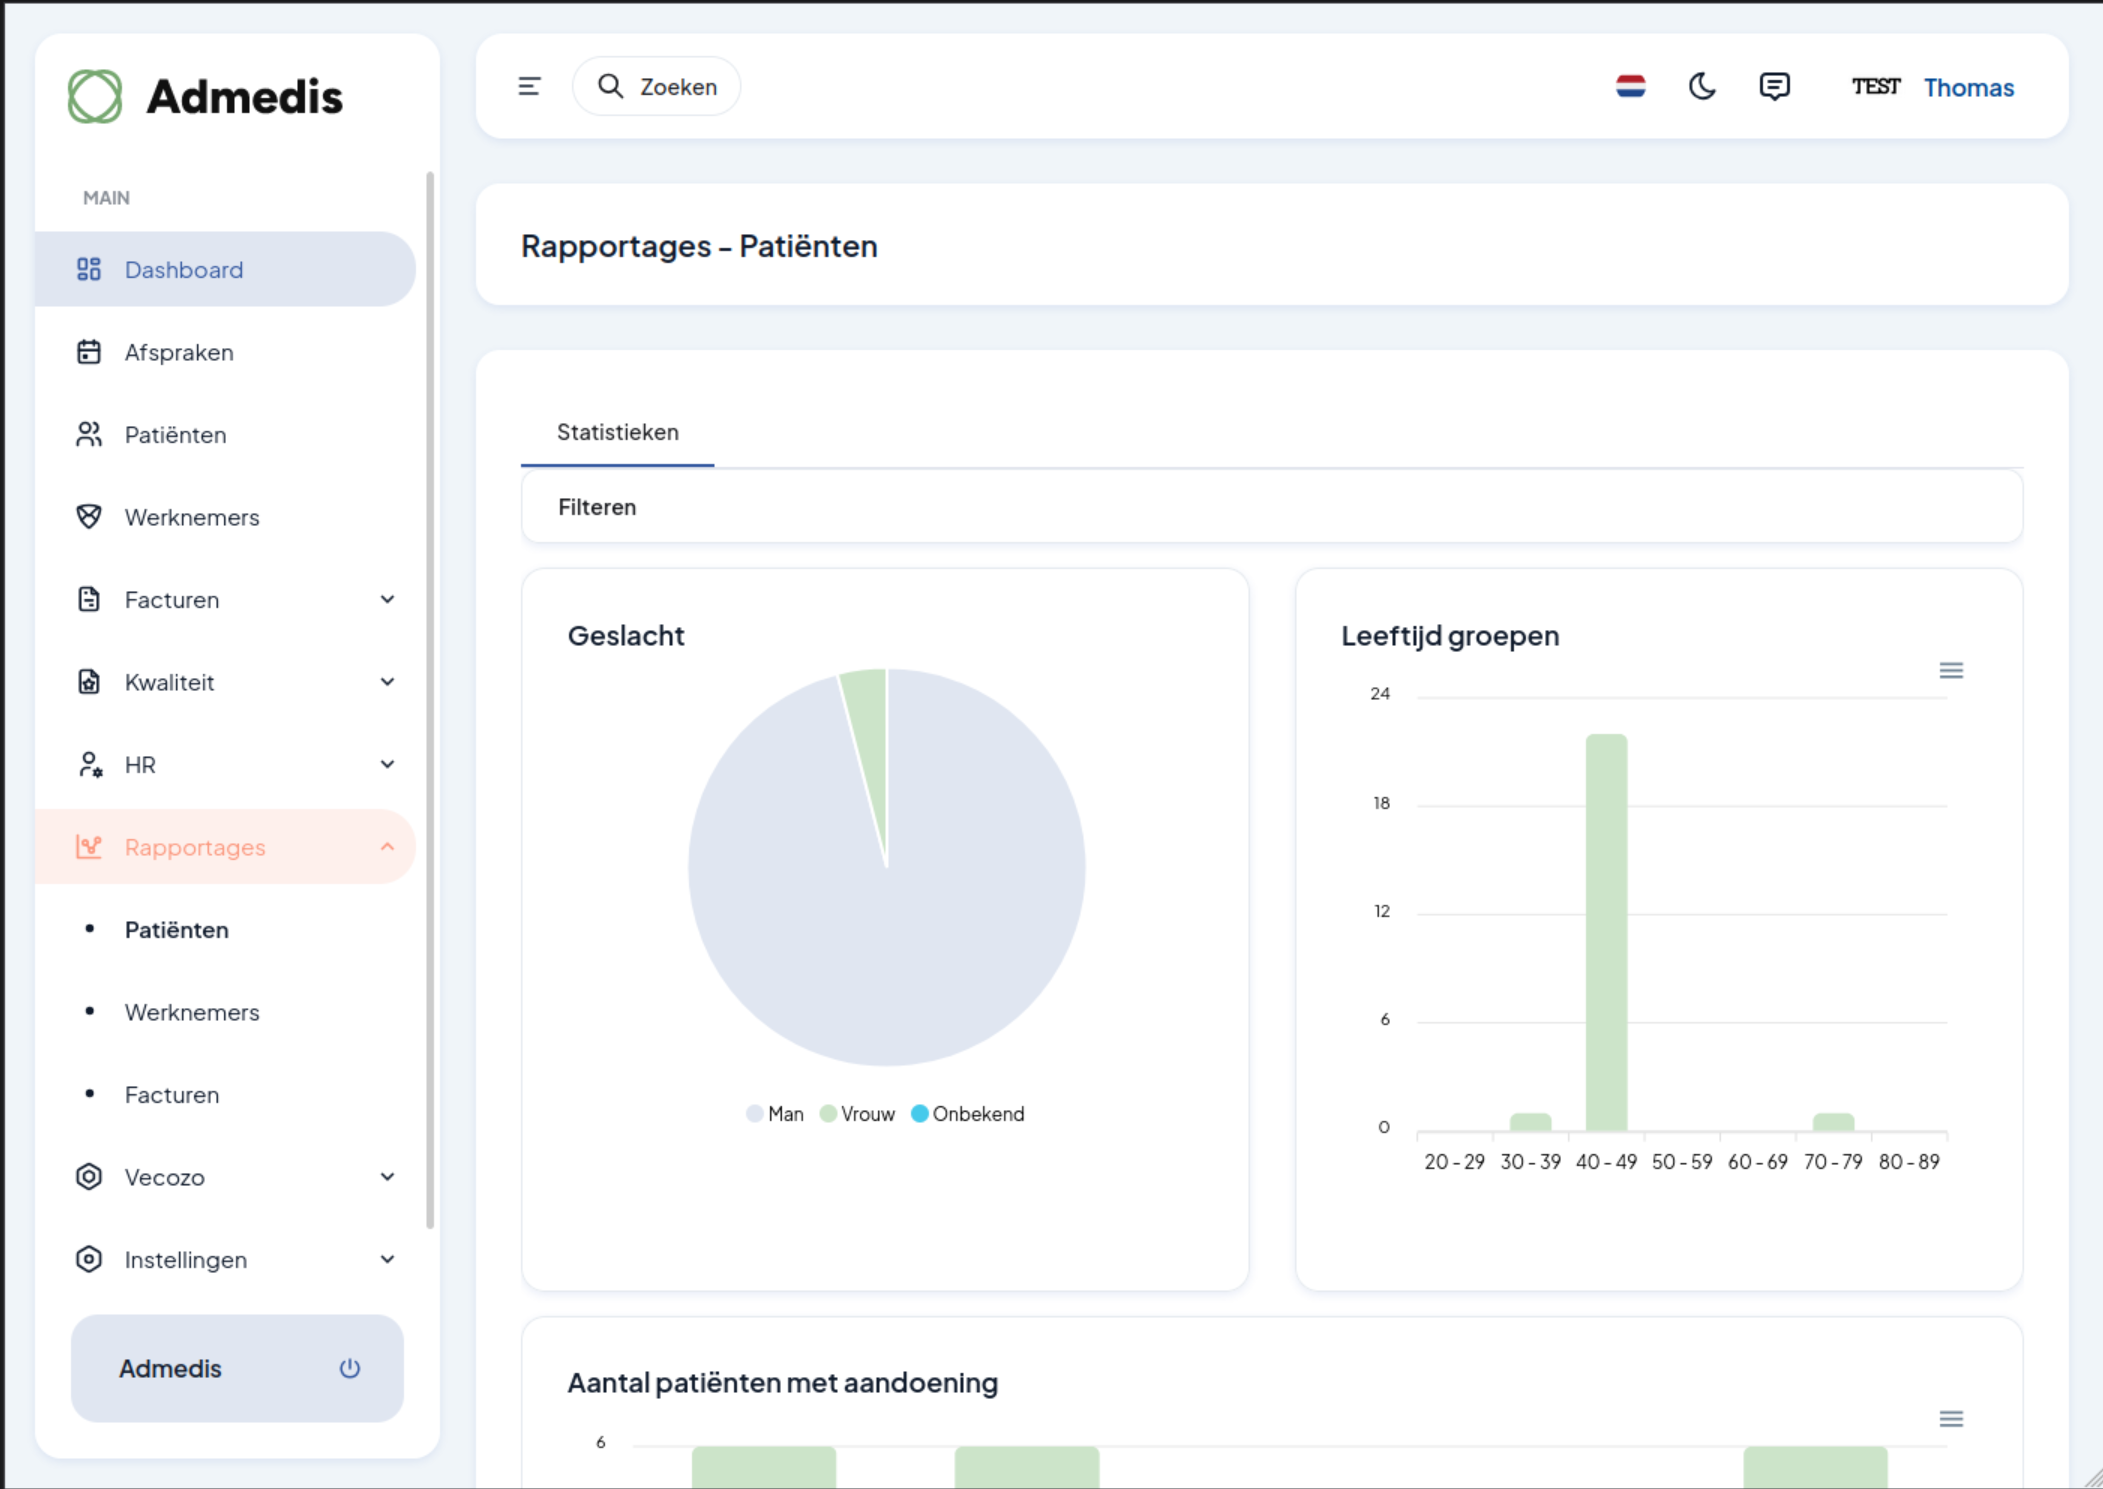The height and width of the screenshot is (1489, 2103).
Task: Open the Thomas user profile link
Action: 1968,88
